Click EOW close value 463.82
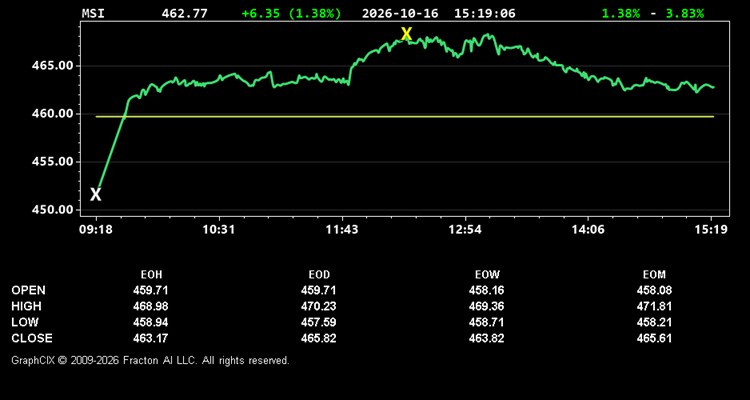Viewport: 750px width, 400px height. [x=486, y=338]
